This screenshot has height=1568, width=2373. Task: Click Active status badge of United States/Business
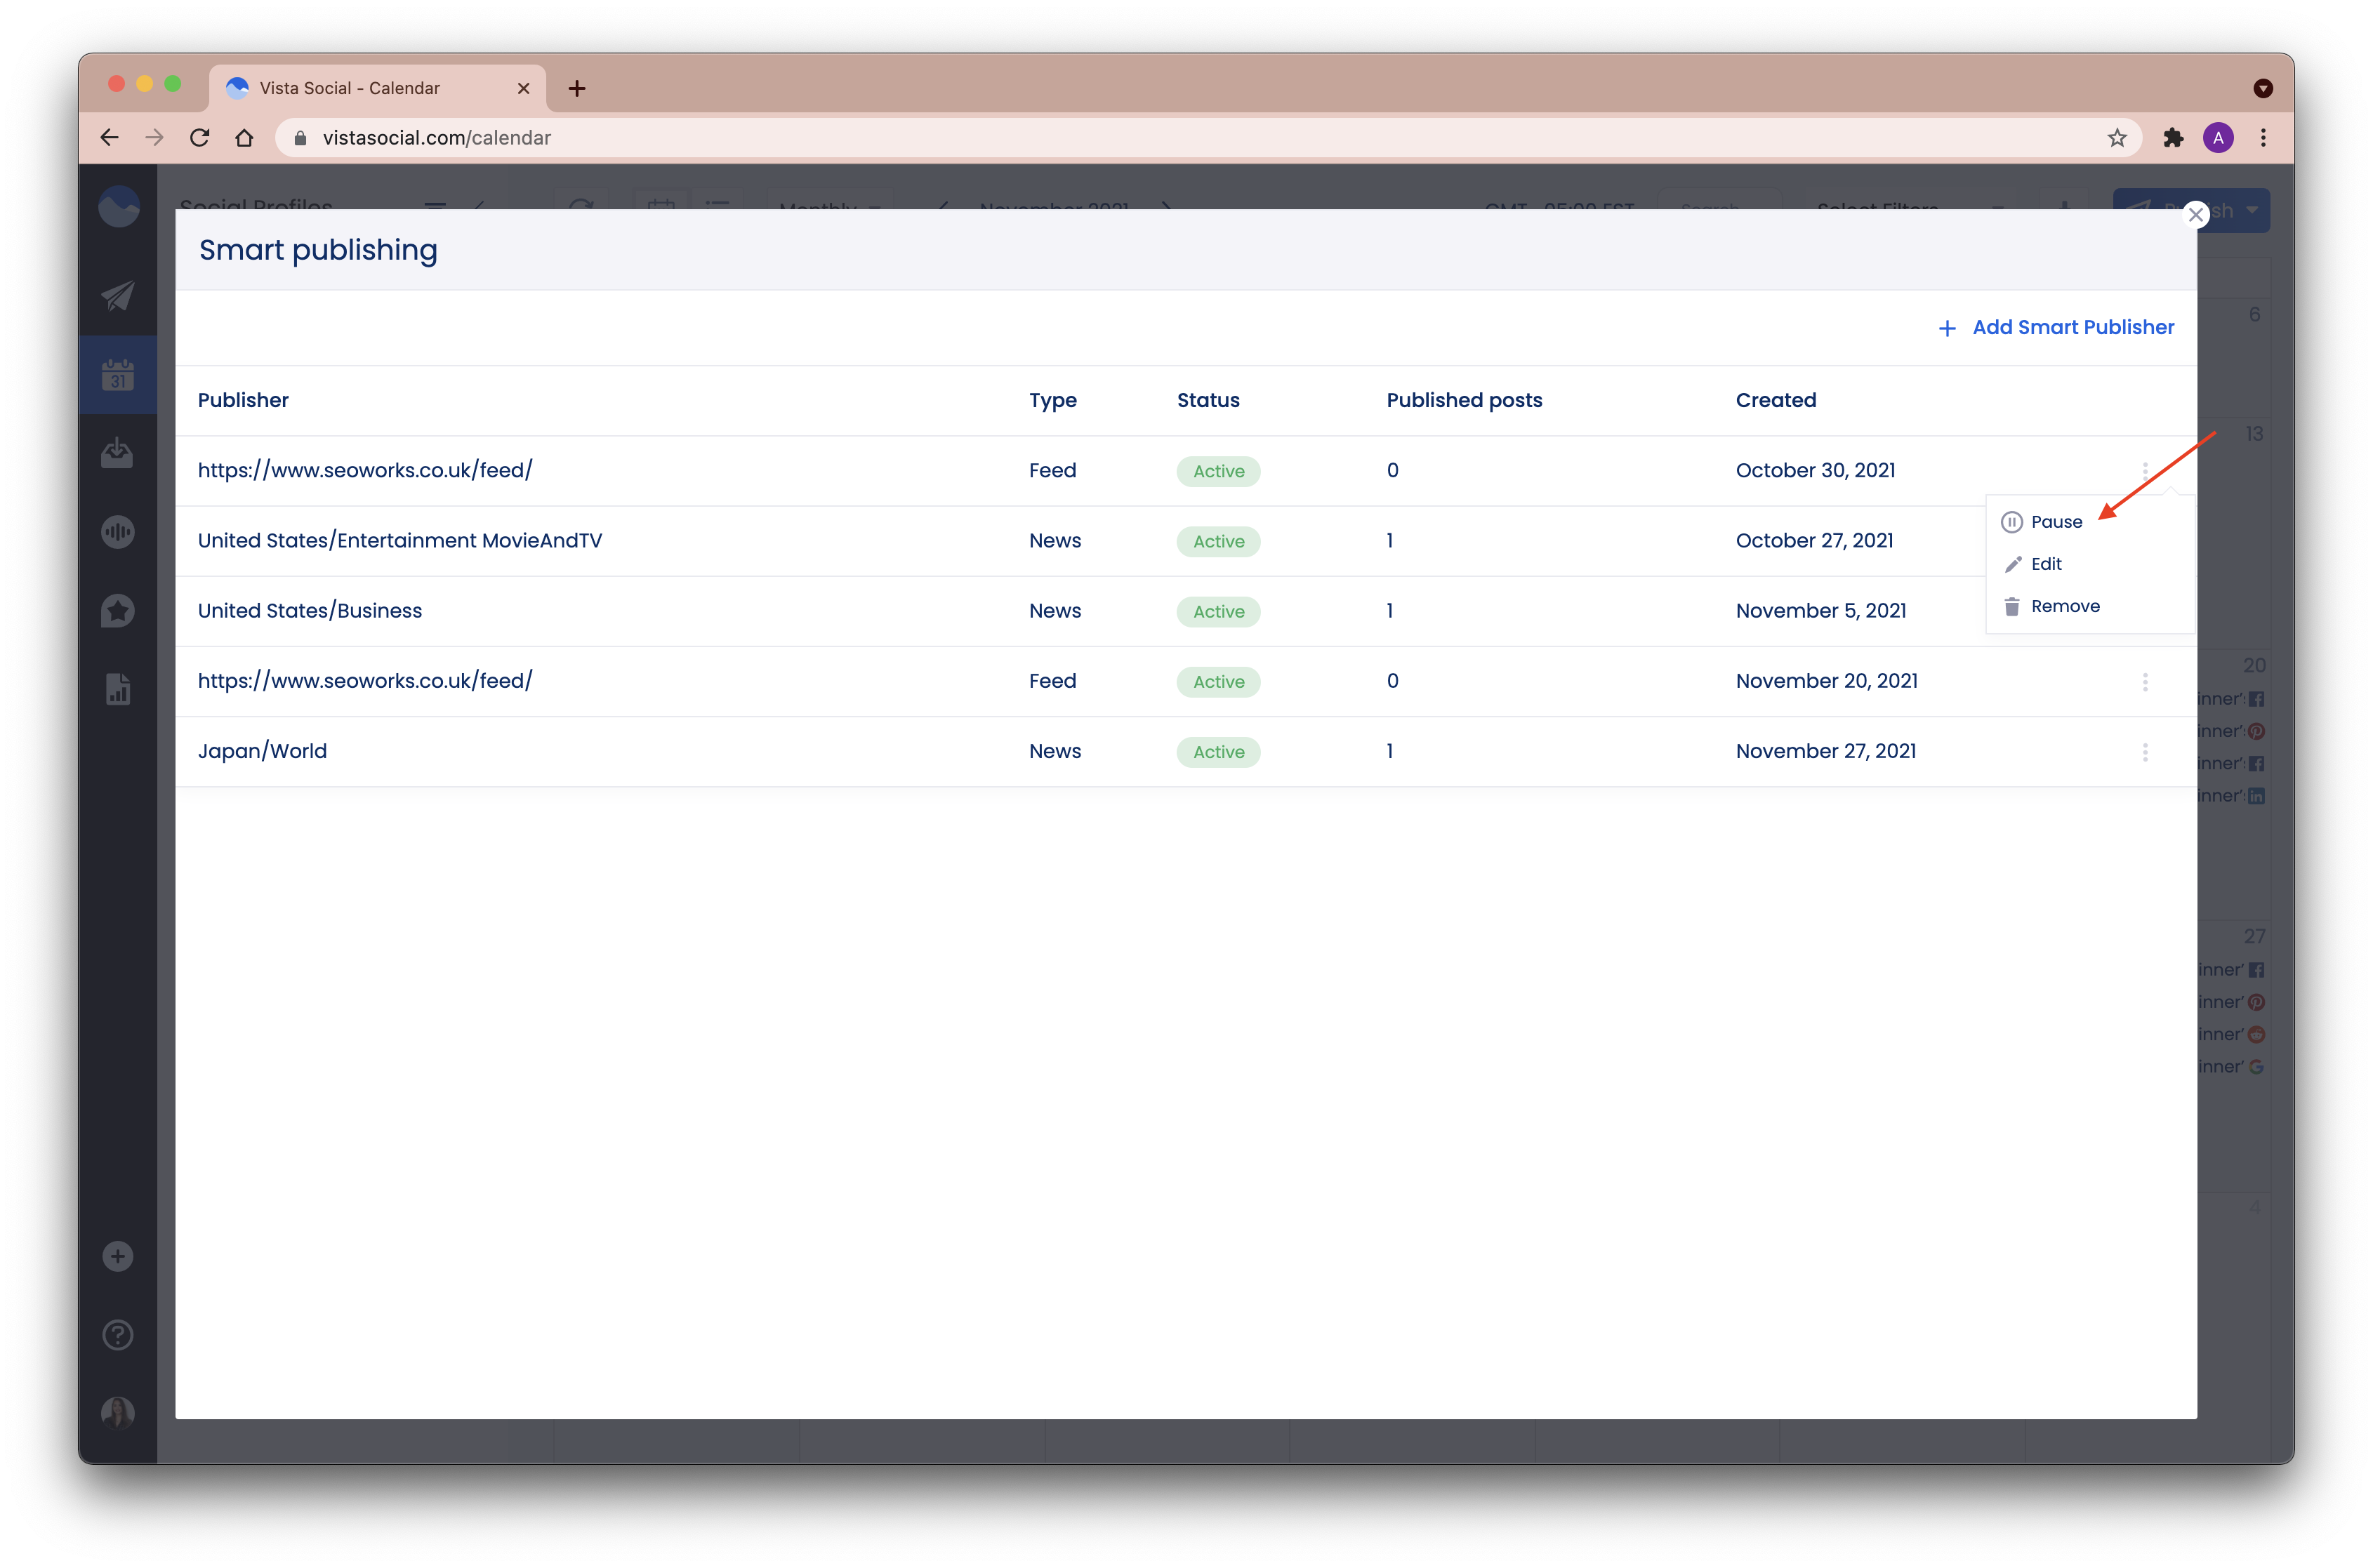1218,611
